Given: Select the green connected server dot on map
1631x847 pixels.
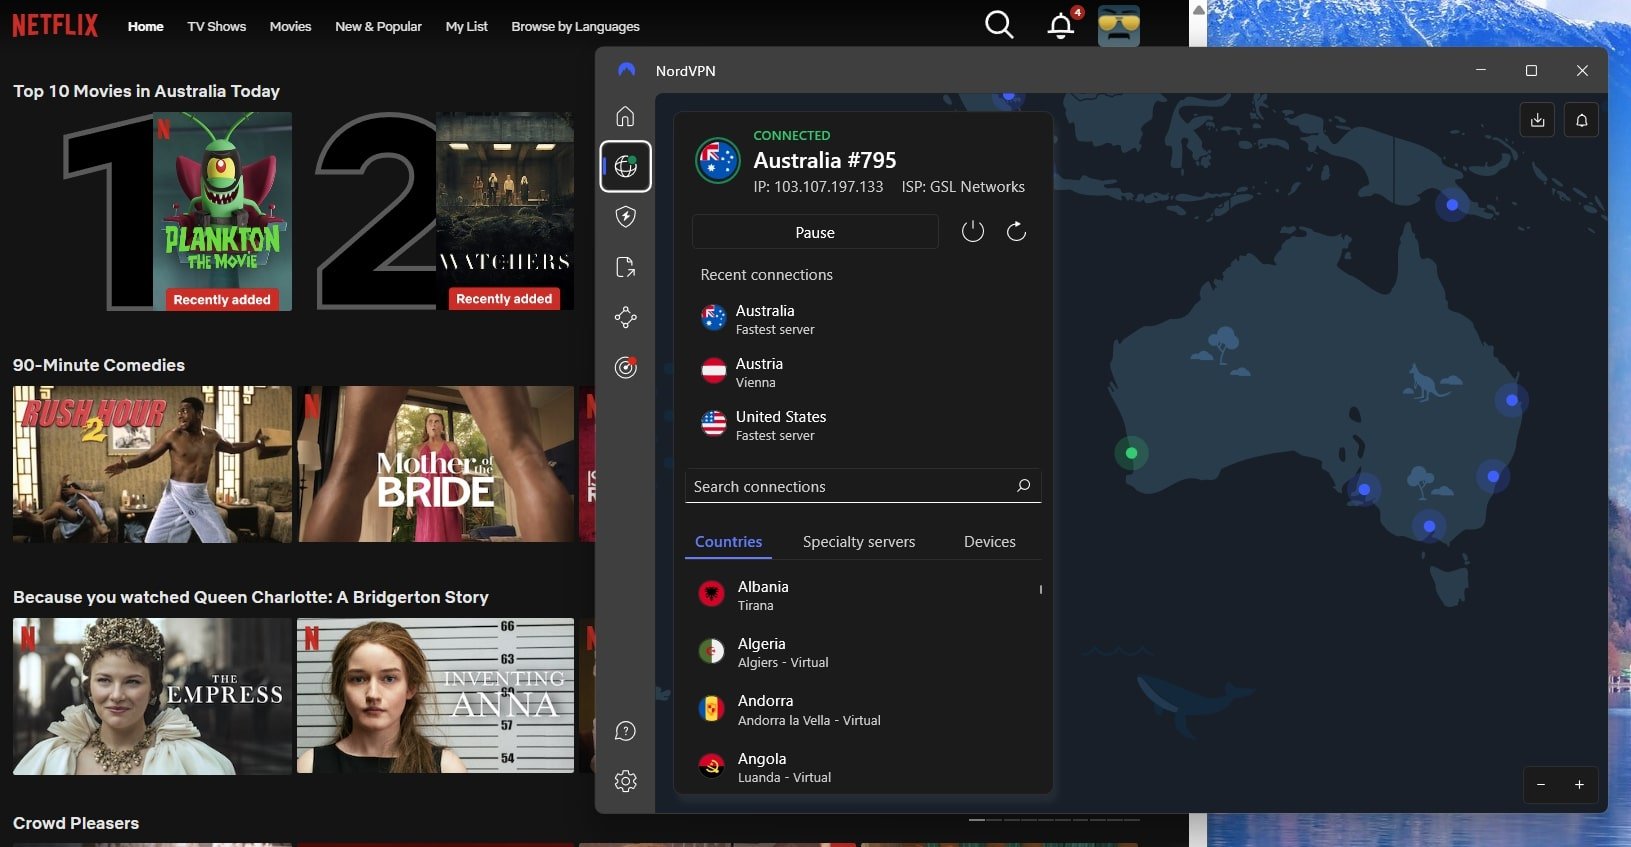Looking at the screenshot, I should click(1131, 453).
